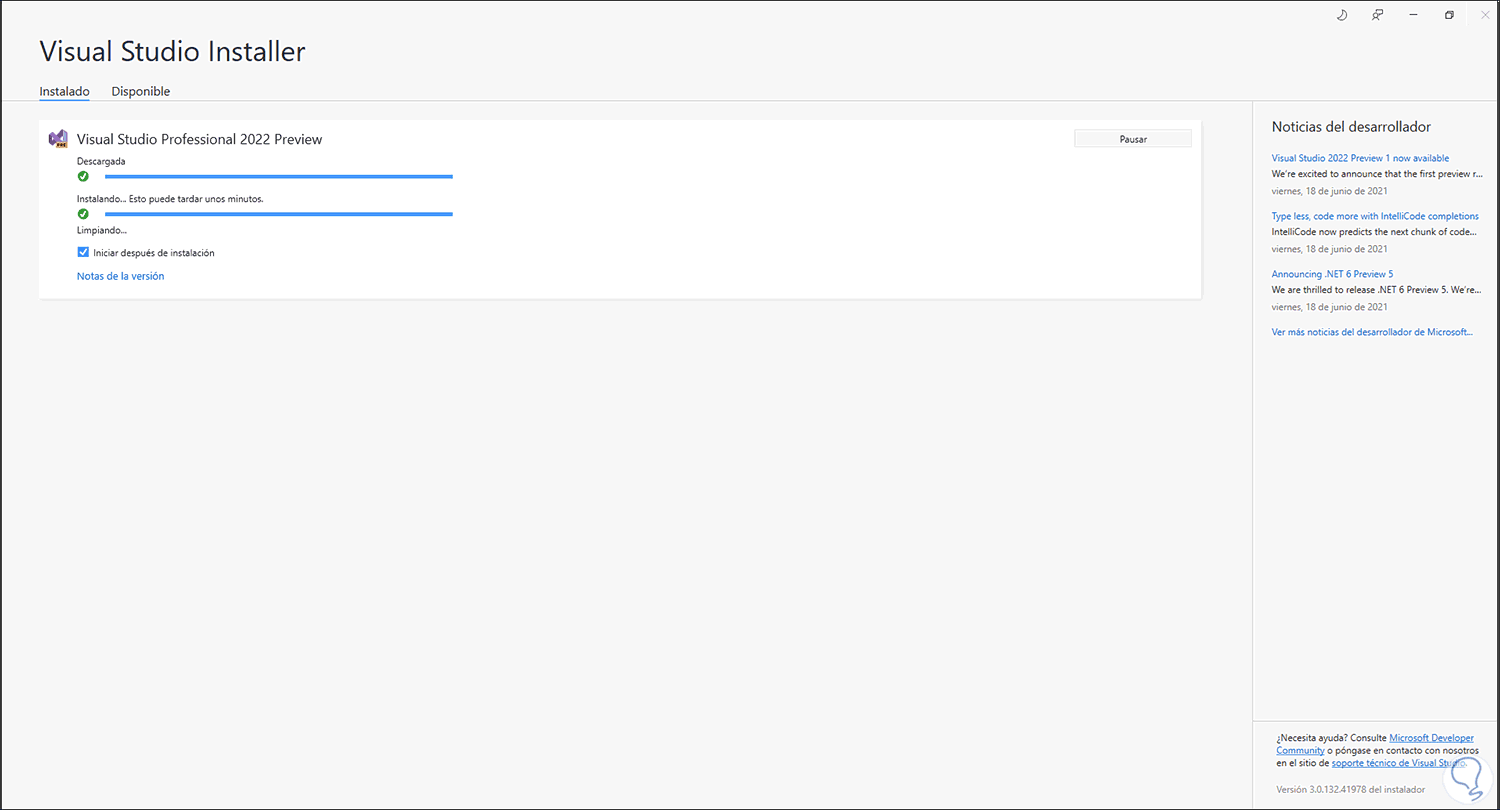Click the Visual Studio Professional Preview logo

[x=58, y=139]
